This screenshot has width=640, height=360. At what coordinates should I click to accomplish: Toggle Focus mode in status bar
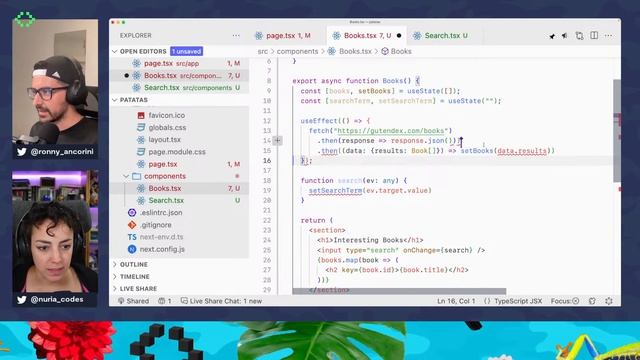click(x=565, y=301)
